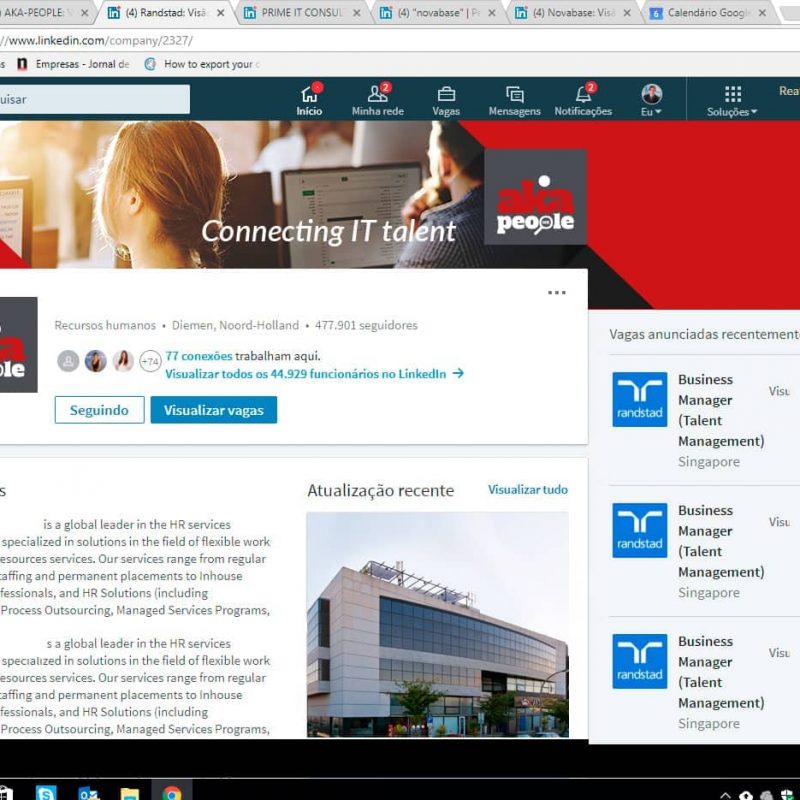This screenshot has width=800, height=800.
Task: Close the "novabase" search tab
Action: 492,13
